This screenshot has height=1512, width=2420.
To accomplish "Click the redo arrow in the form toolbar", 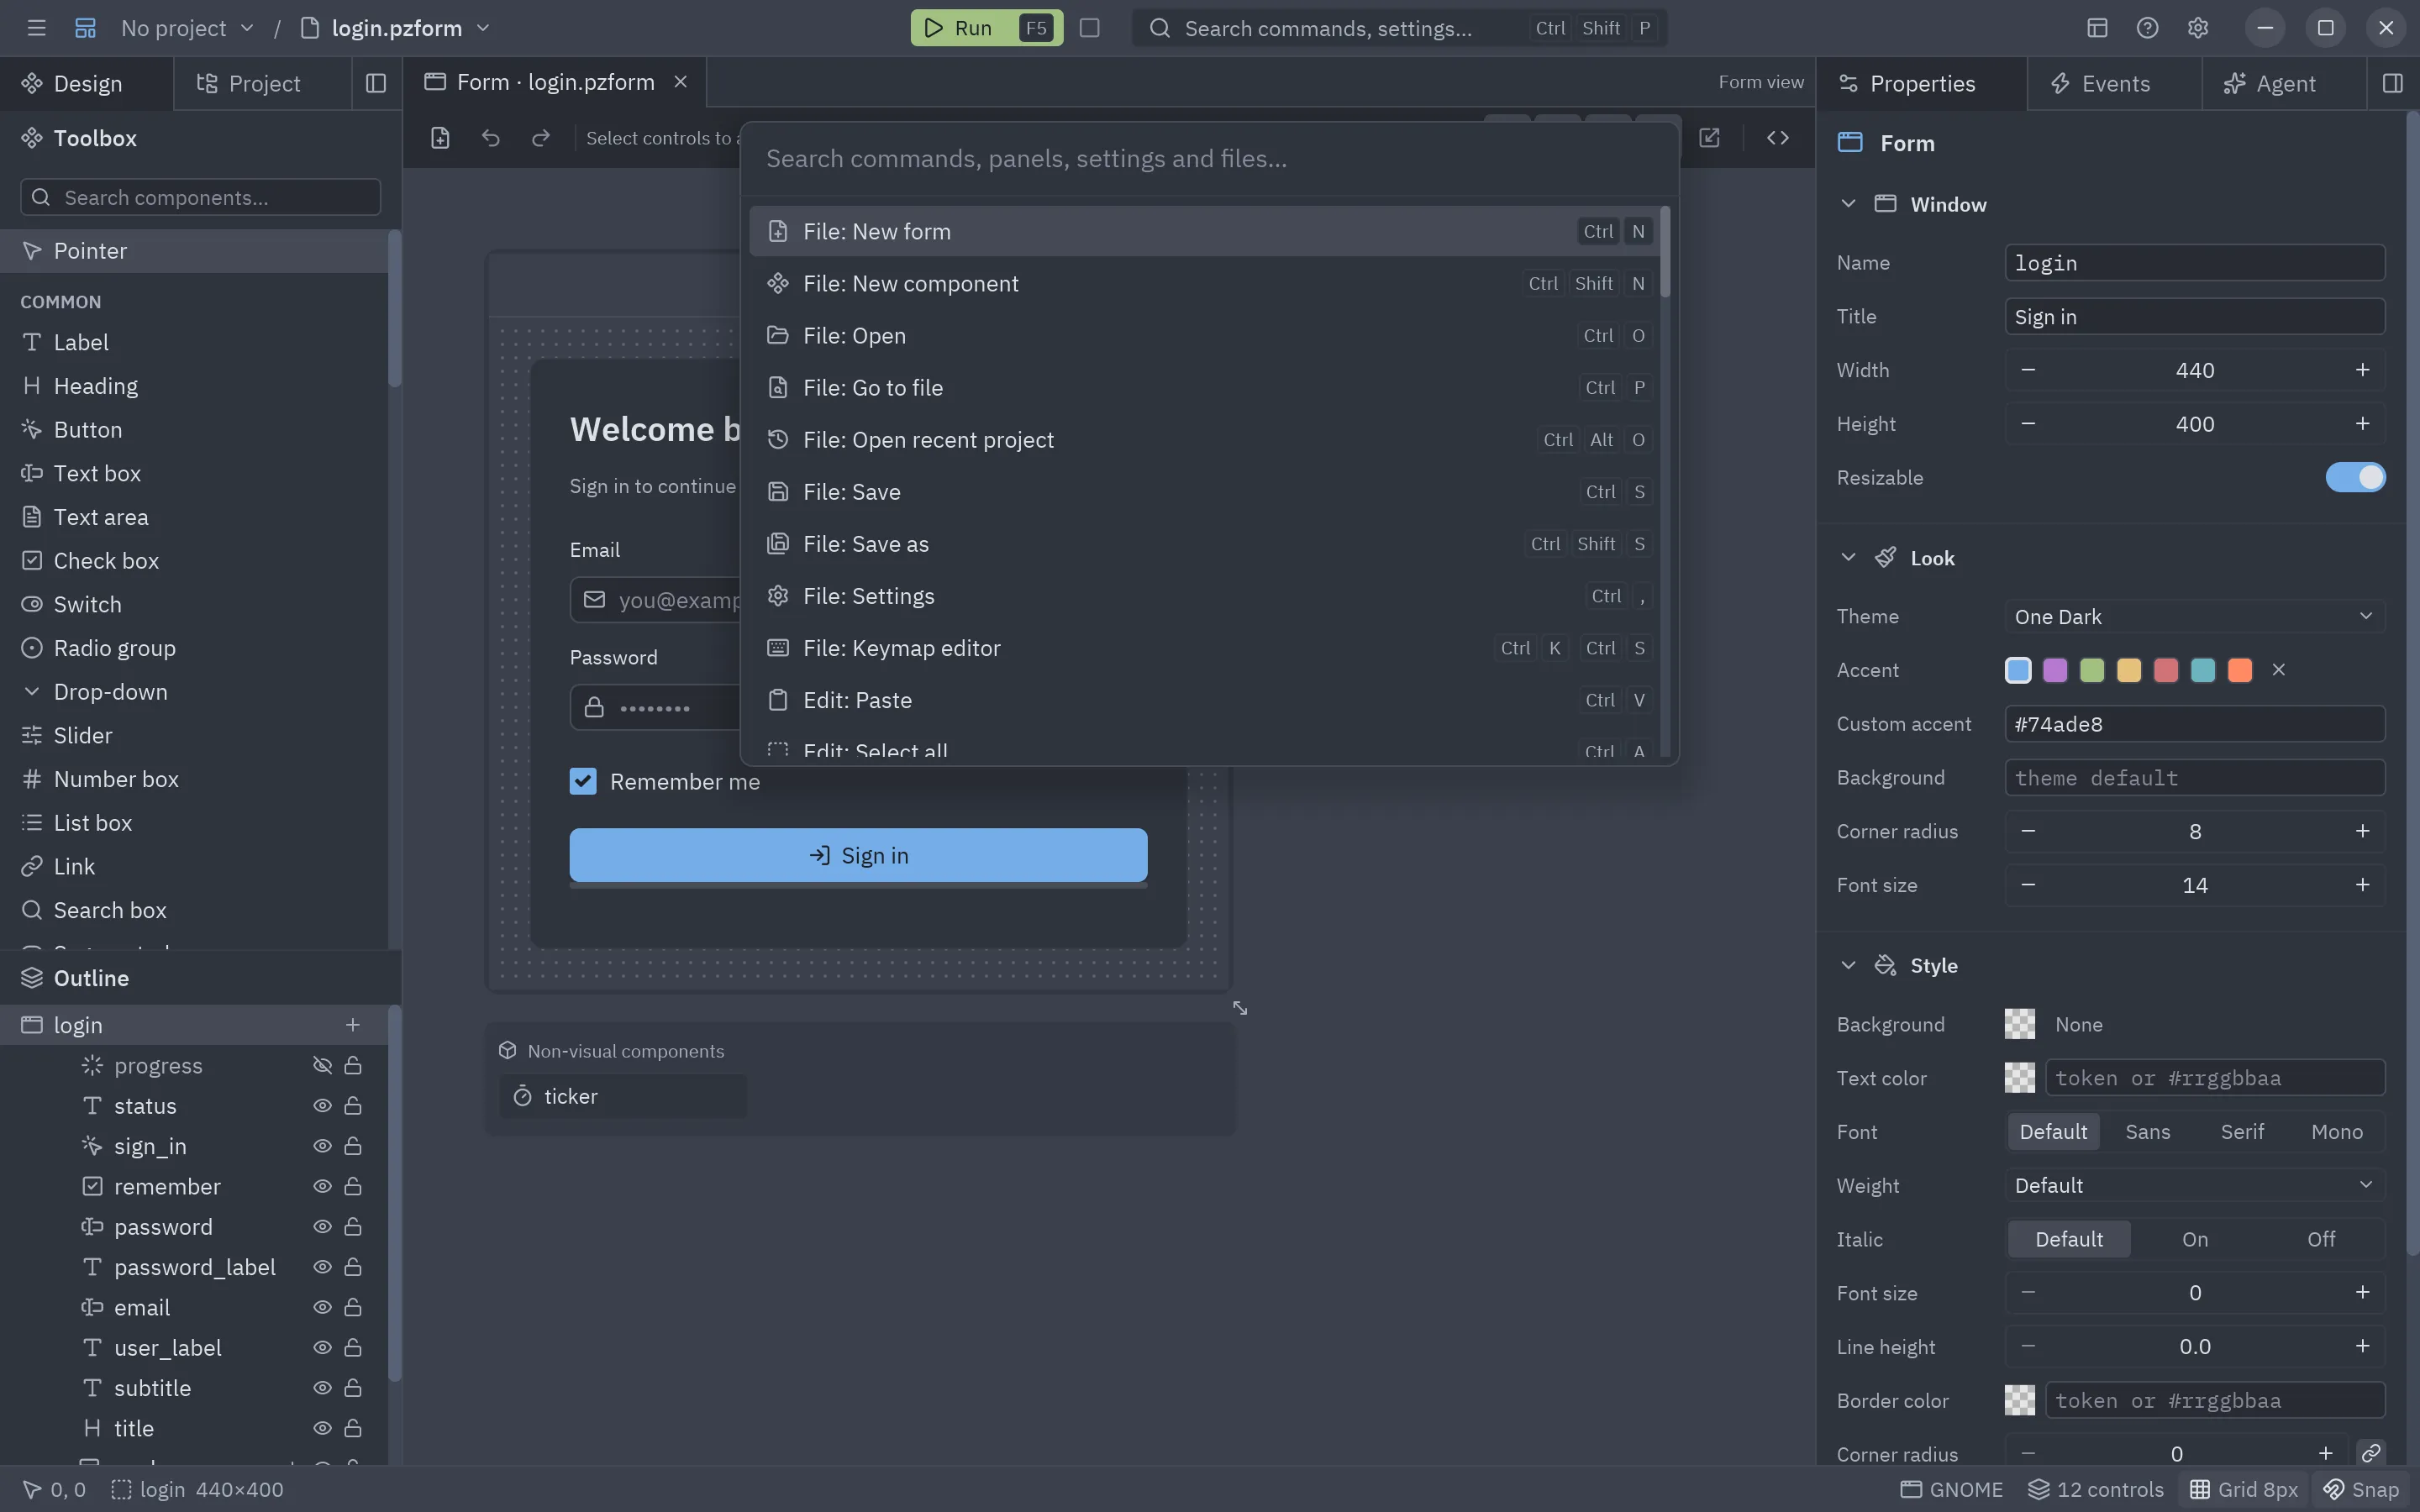I will coord(541,138).
